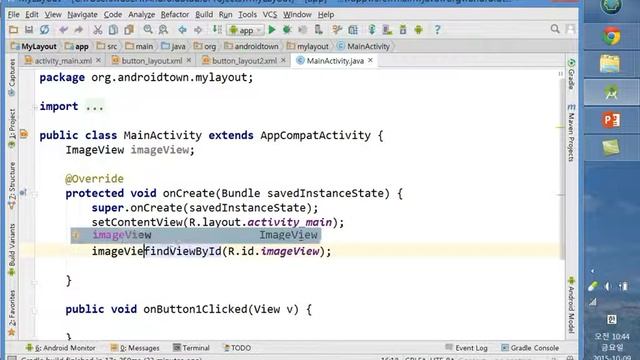Navigate Forward with the right arrow icon
Screen dimensions: 640x360
198,30
